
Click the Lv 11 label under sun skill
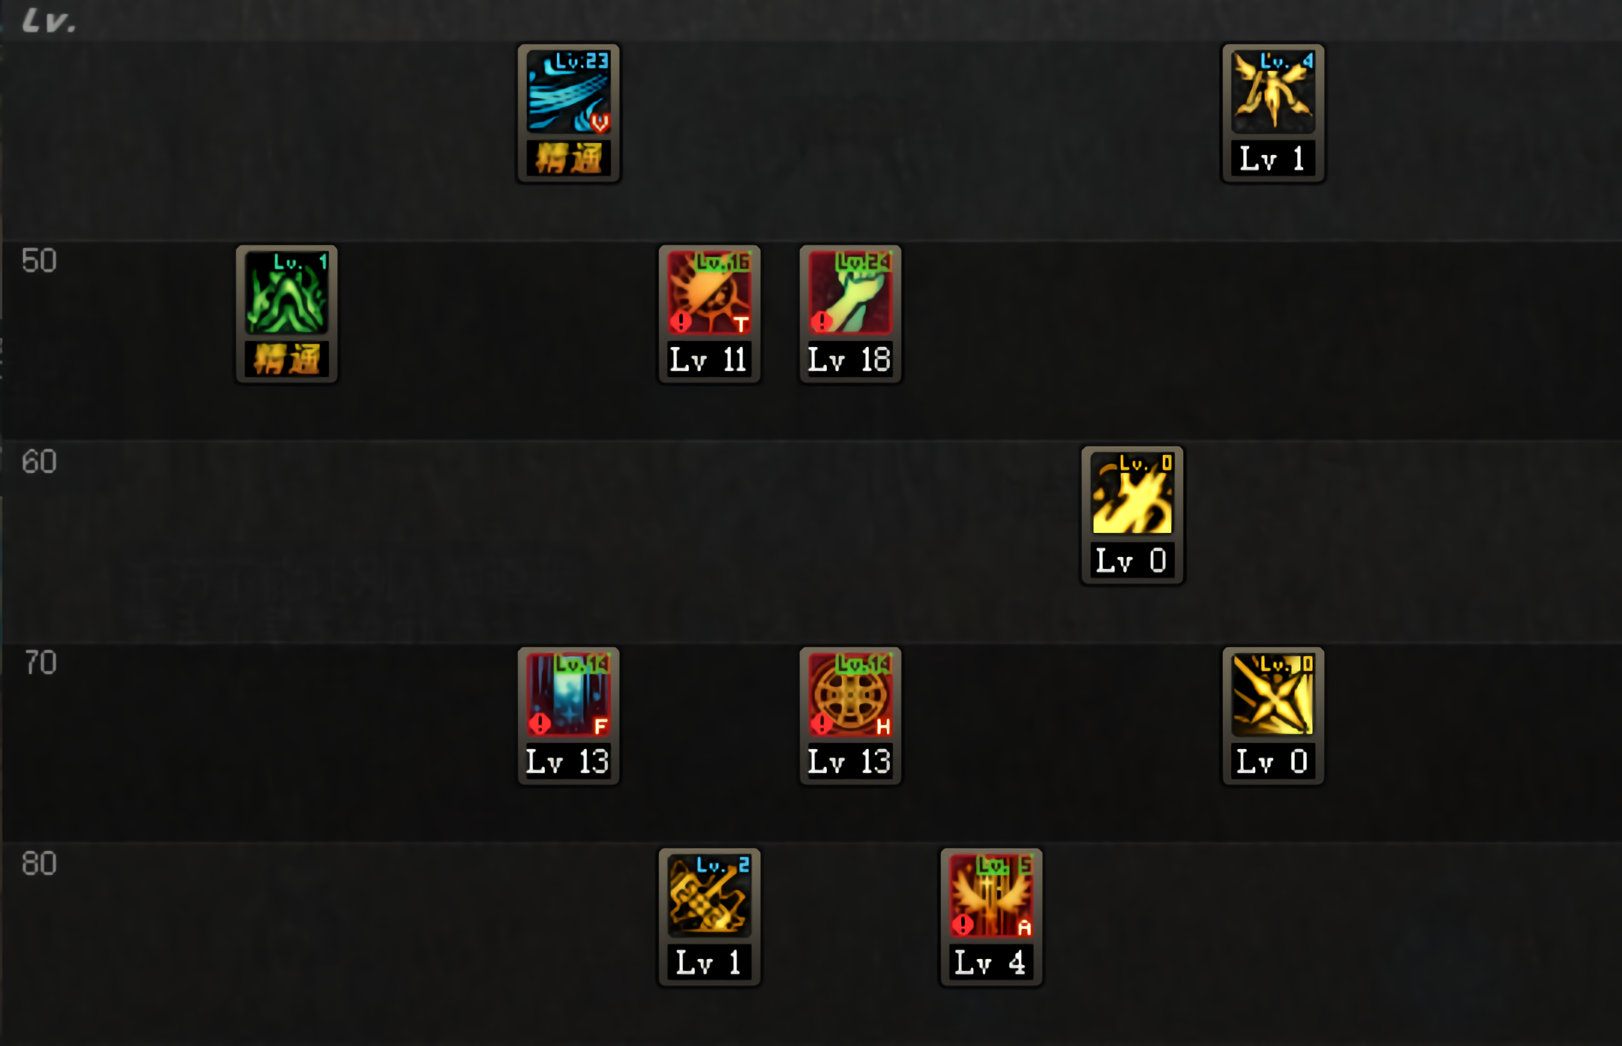pyautogui.click(x=709, y=360)
